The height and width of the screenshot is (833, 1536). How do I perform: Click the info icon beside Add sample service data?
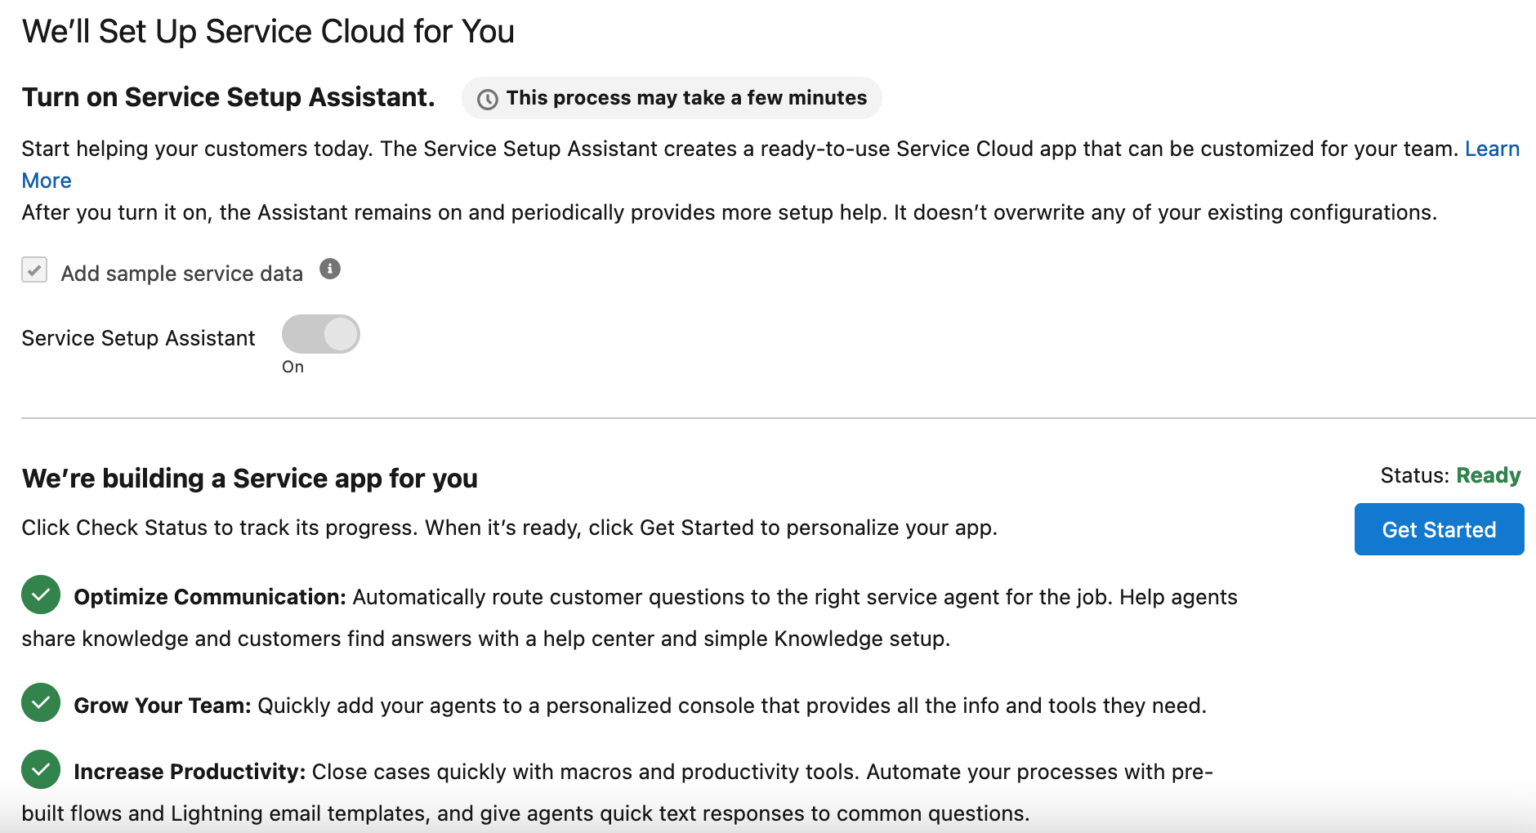tap(330, 269)
